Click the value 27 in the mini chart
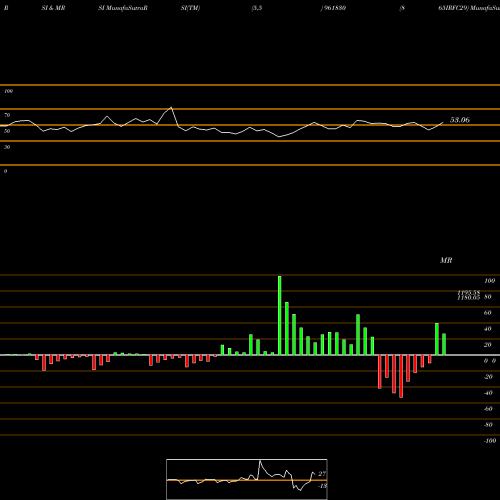 coord(322,474)
